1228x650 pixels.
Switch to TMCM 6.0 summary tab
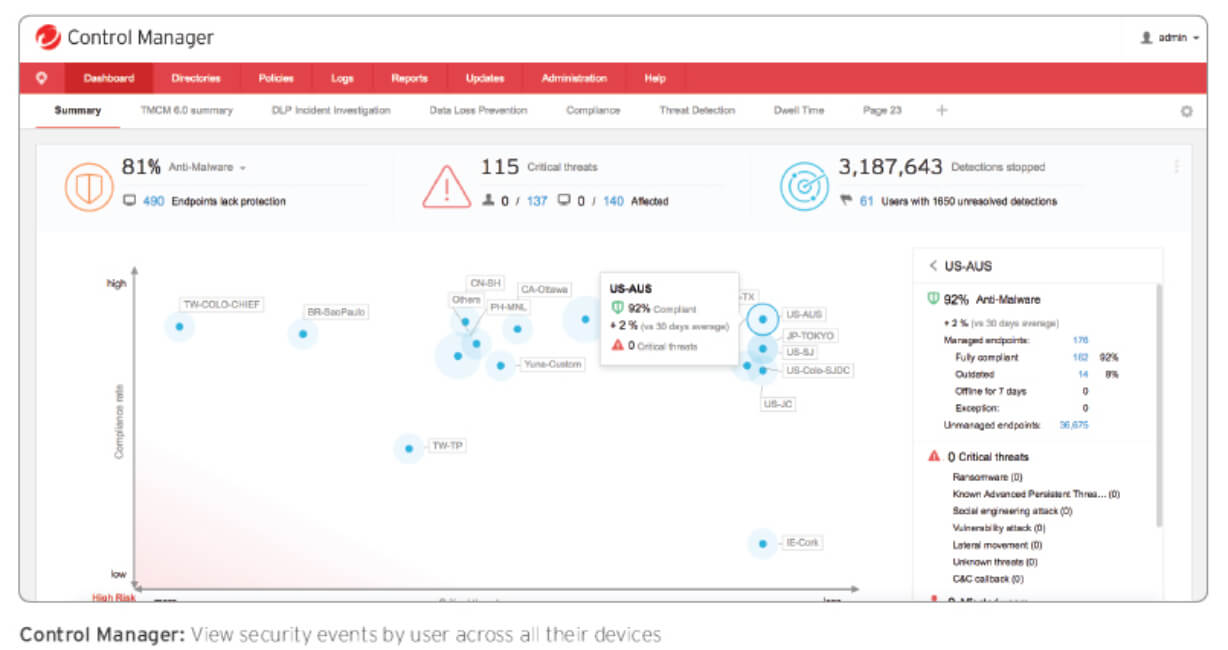pyautogui.click(x=187, y=110)
